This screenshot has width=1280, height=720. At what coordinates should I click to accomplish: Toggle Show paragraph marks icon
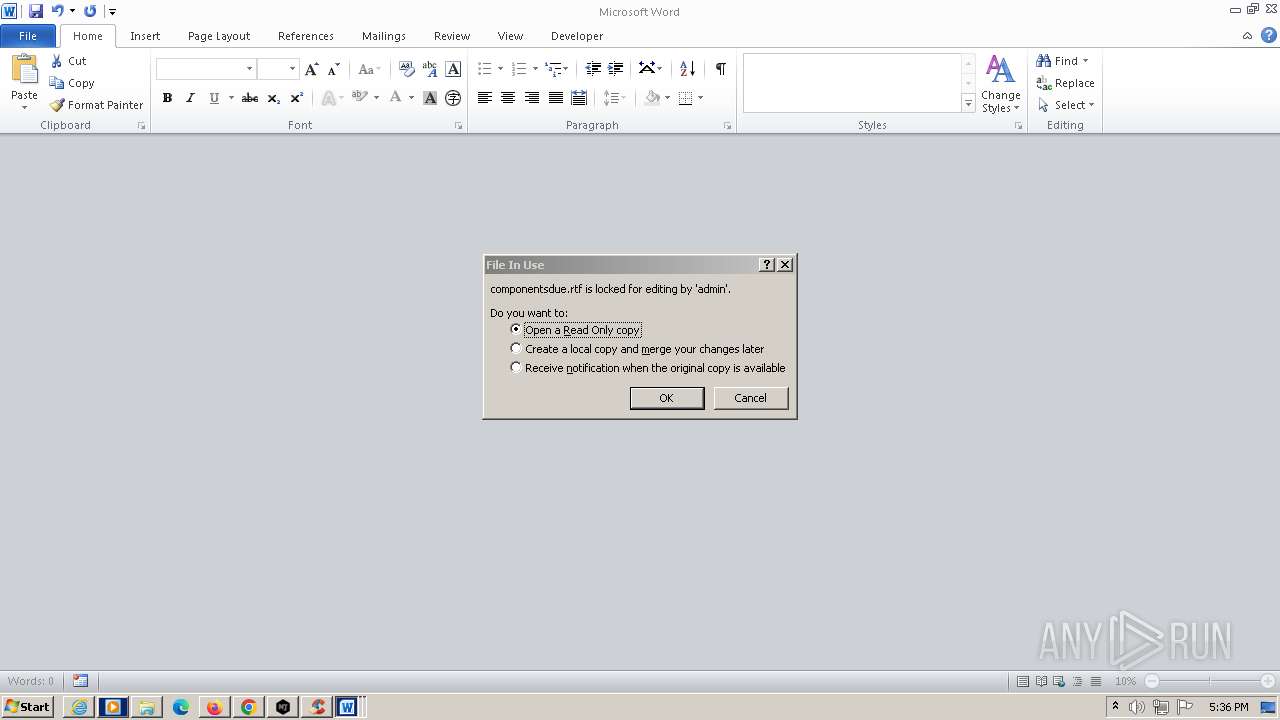coord(720,69)
